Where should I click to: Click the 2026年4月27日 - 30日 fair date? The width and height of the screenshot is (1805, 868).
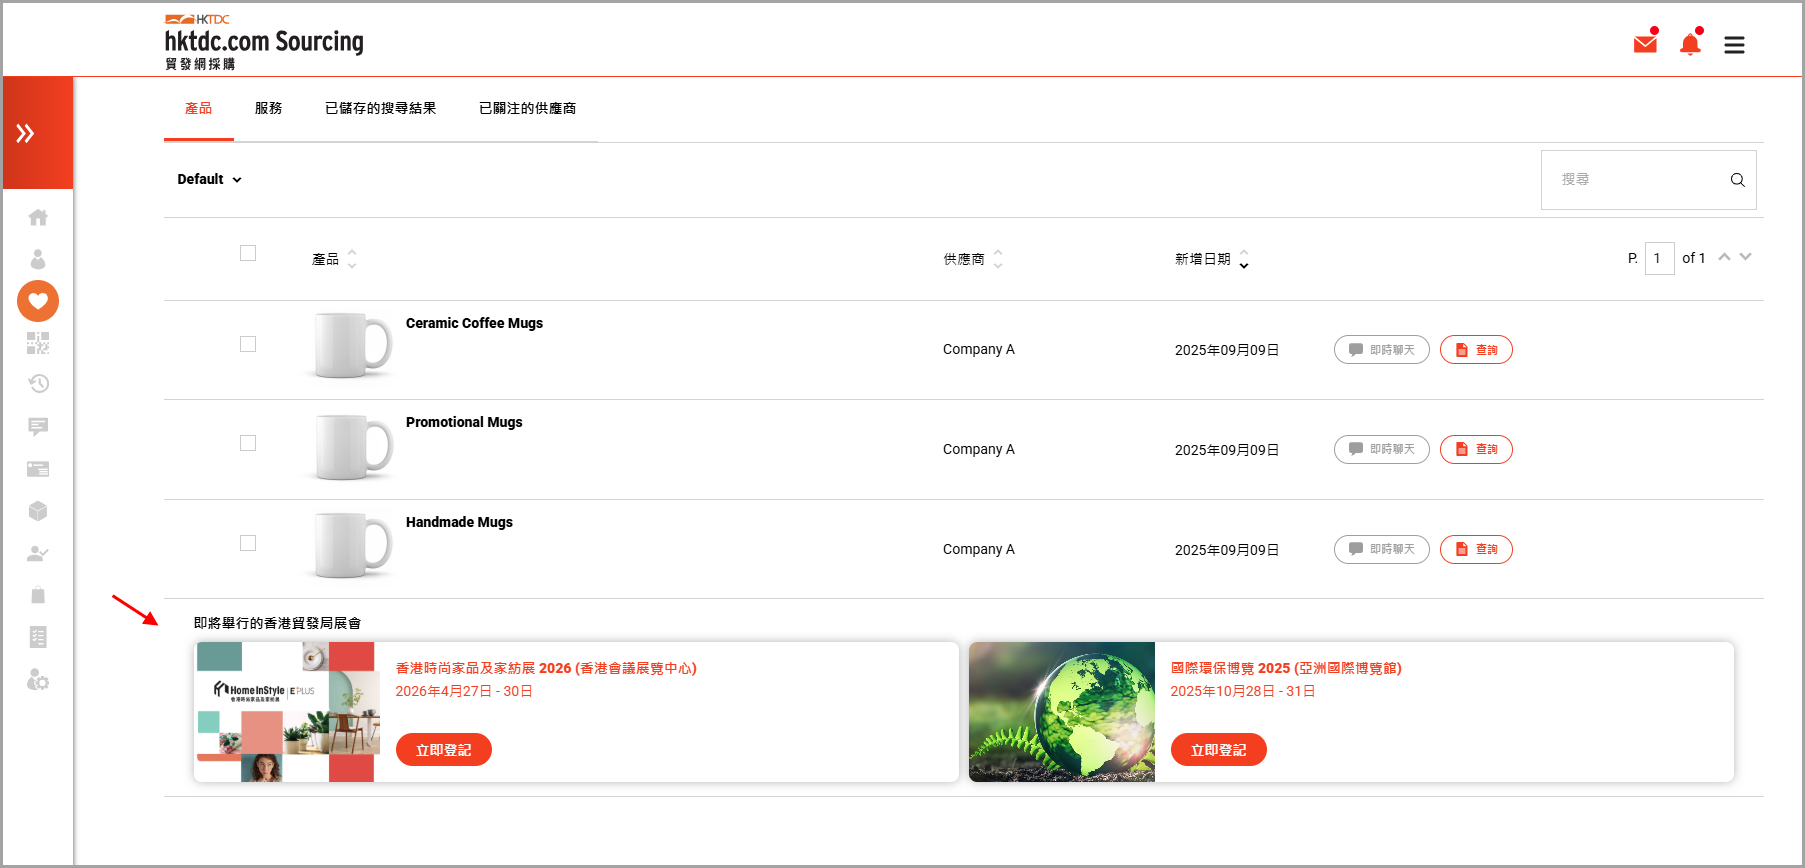[464, 691]
